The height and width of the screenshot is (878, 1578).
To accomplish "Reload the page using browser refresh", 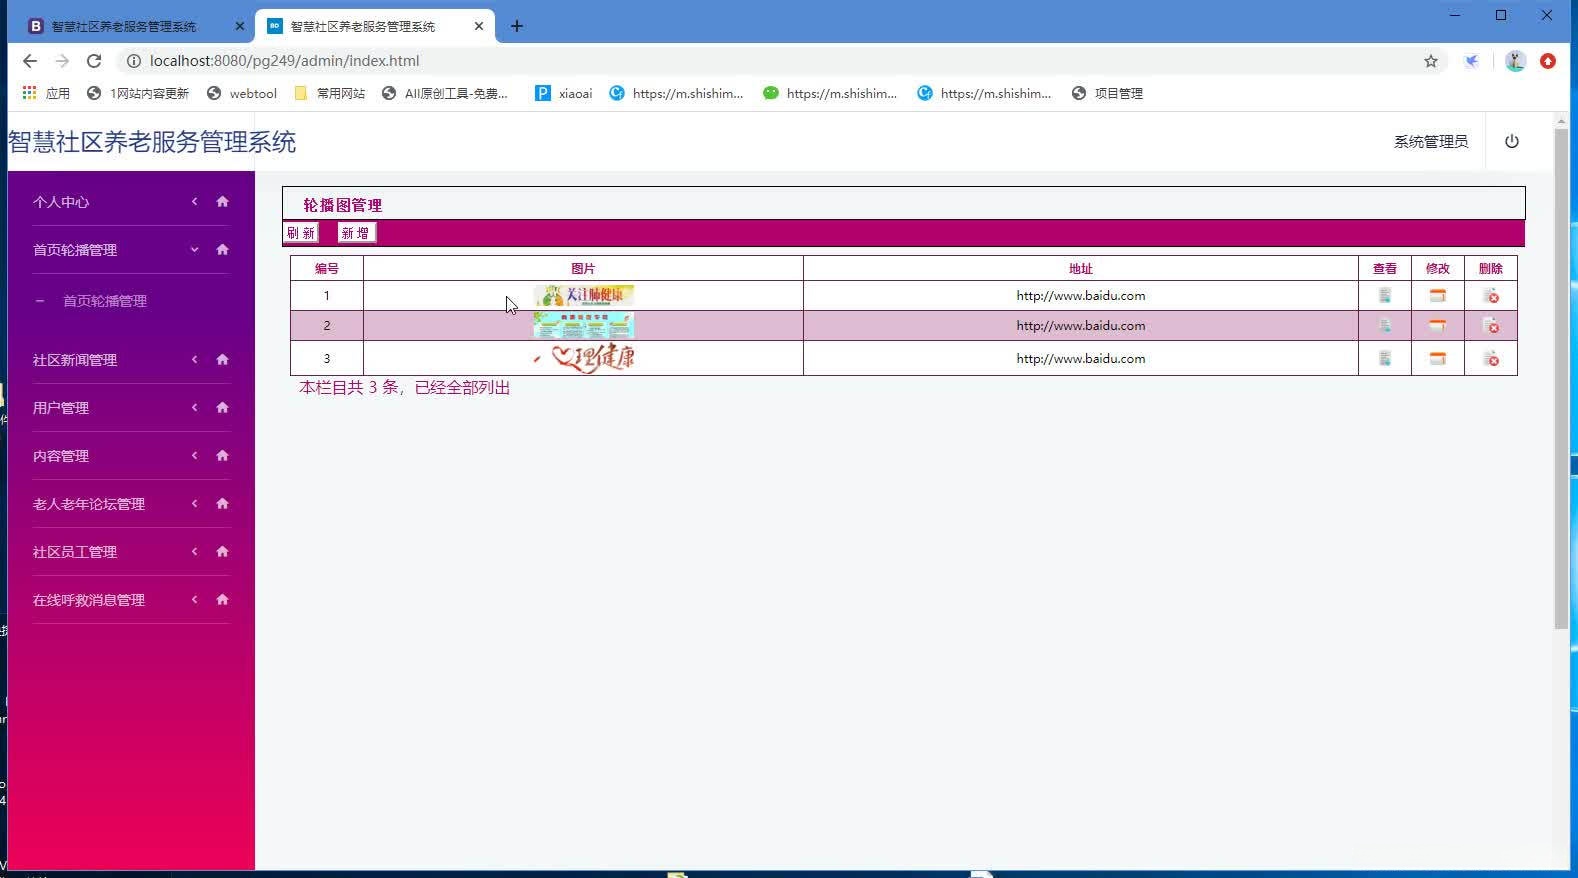I will point(94,61).
